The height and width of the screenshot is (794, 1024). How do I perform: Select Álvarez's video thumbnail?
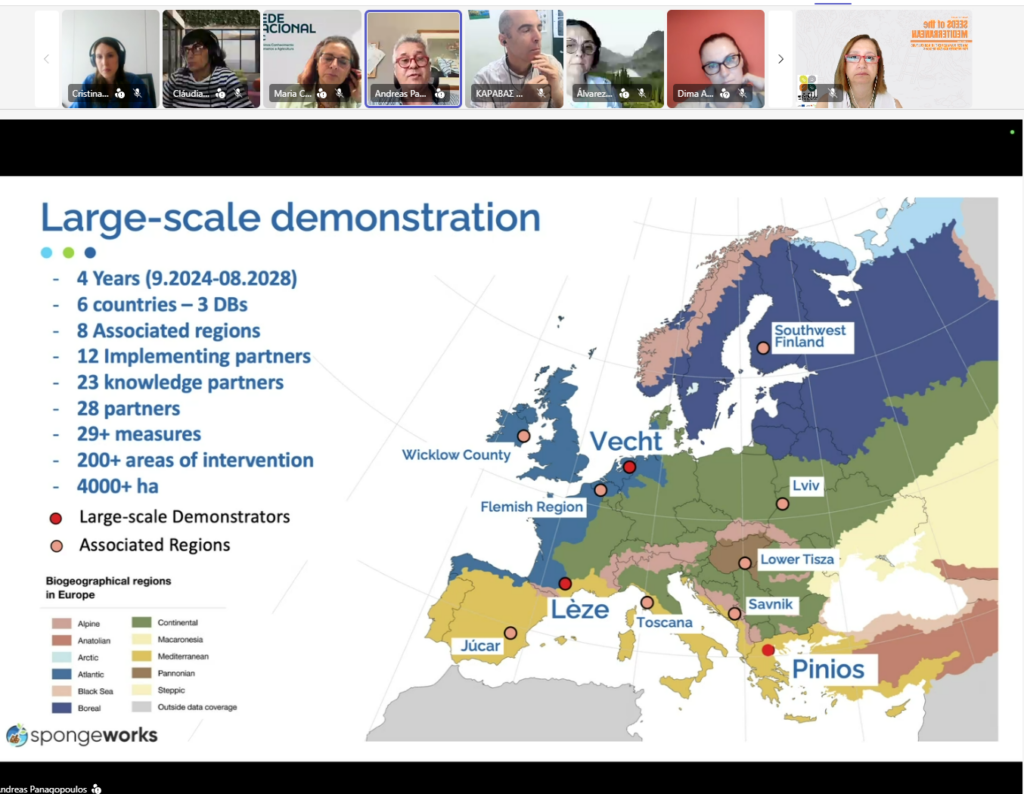(x=615, y=59)
